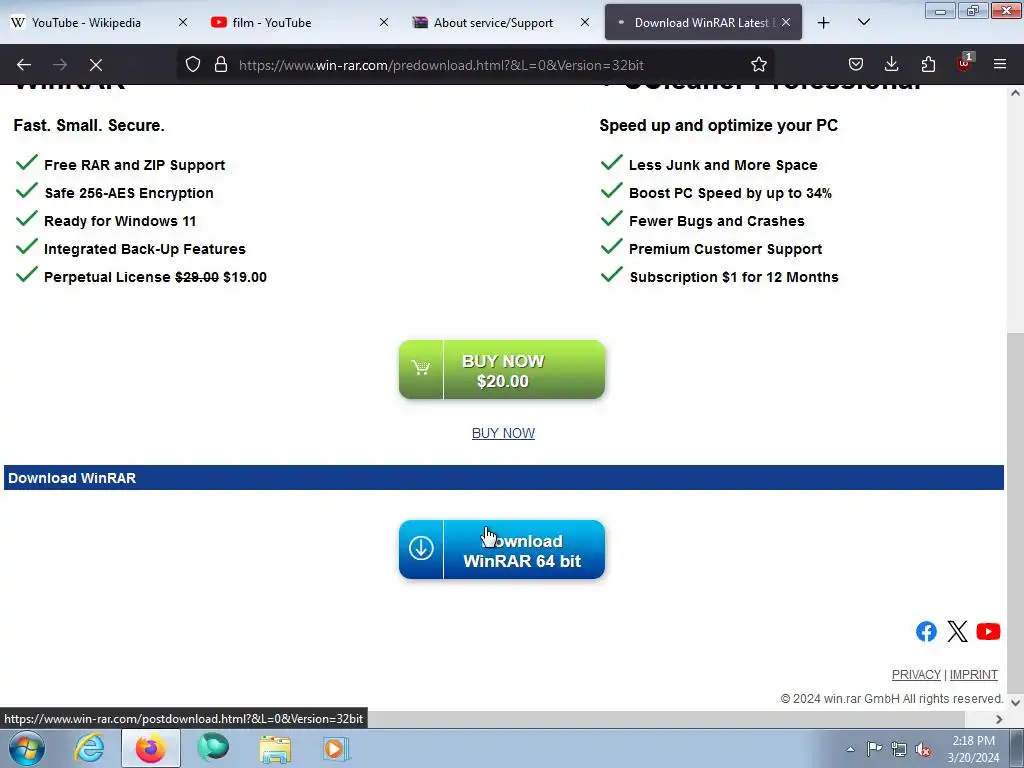Open the BUY NOW text link

pyautogui.click(x=503, y=434)
